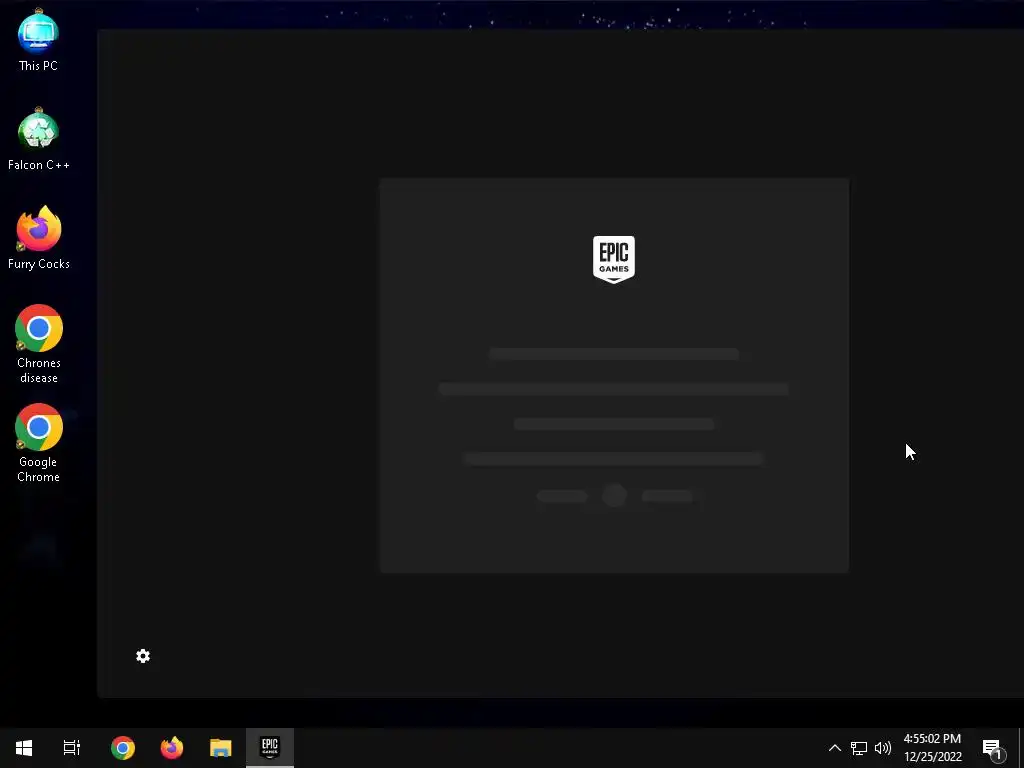Image resolution: width=1024 pixels, height=768 pixels.
Task: Open the clock showing 4:55:02 PM
Action: click(933, 748)
